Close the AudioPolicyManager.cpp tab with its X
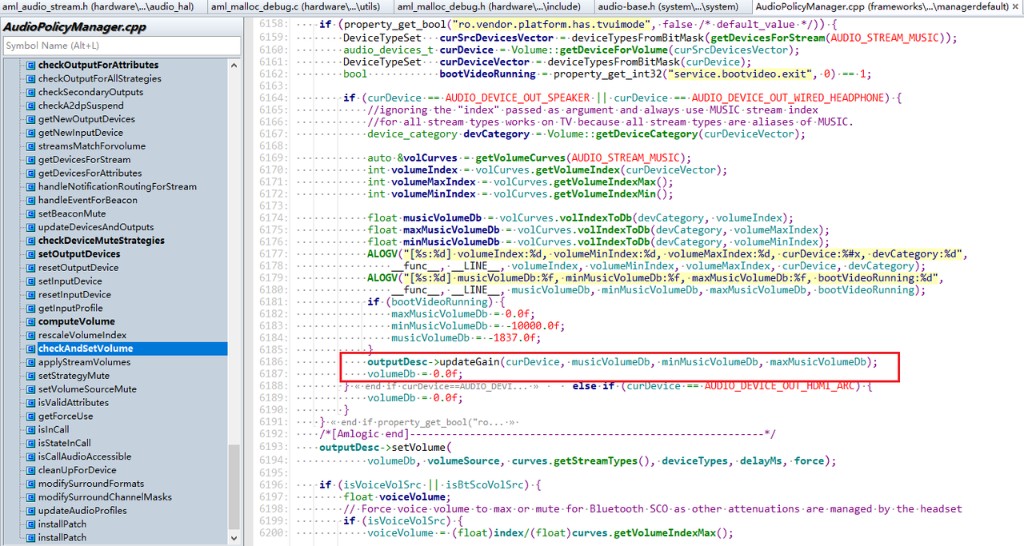 [x=1017, y=7]
